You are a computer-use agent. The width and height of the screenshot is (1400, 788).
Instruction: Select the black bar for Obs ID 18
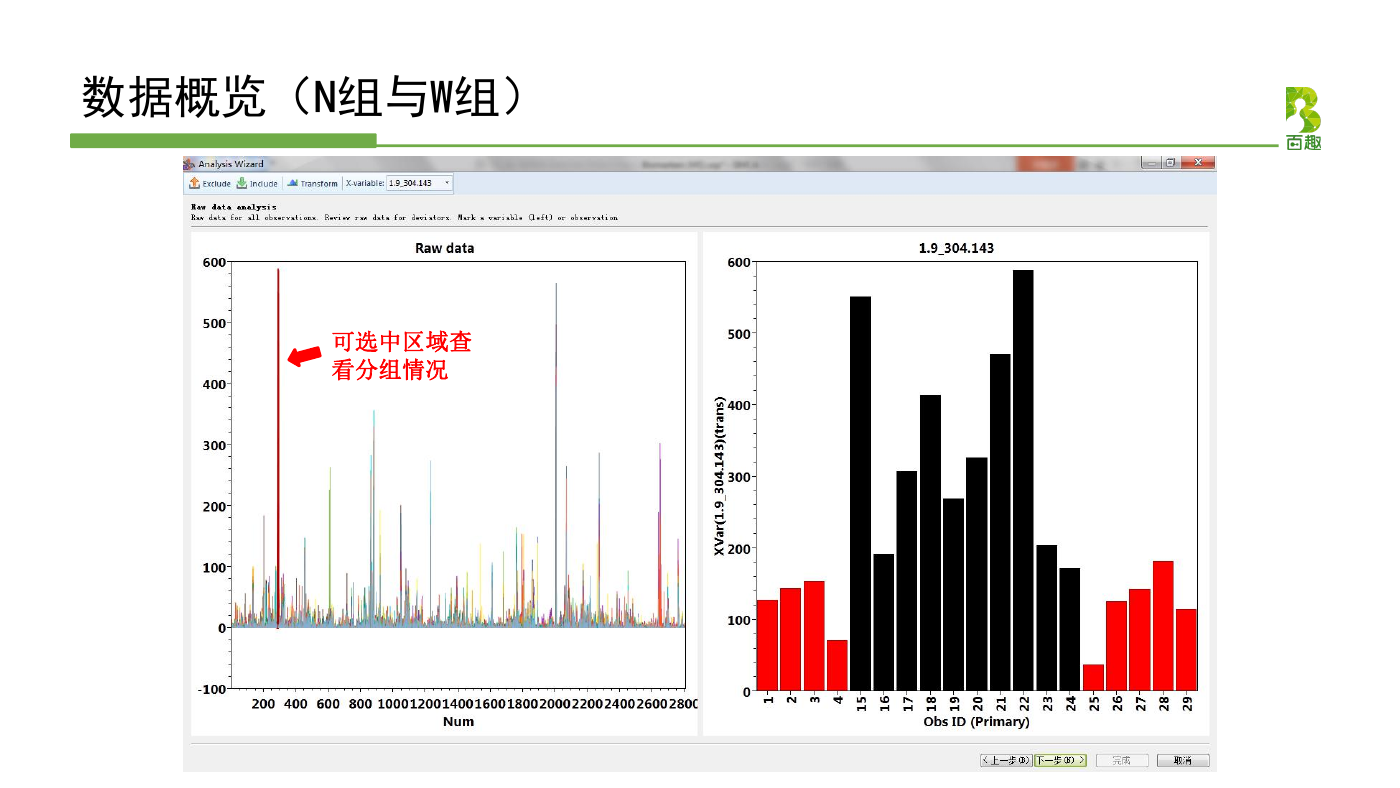pyautogui.click(x=930, y=543)
